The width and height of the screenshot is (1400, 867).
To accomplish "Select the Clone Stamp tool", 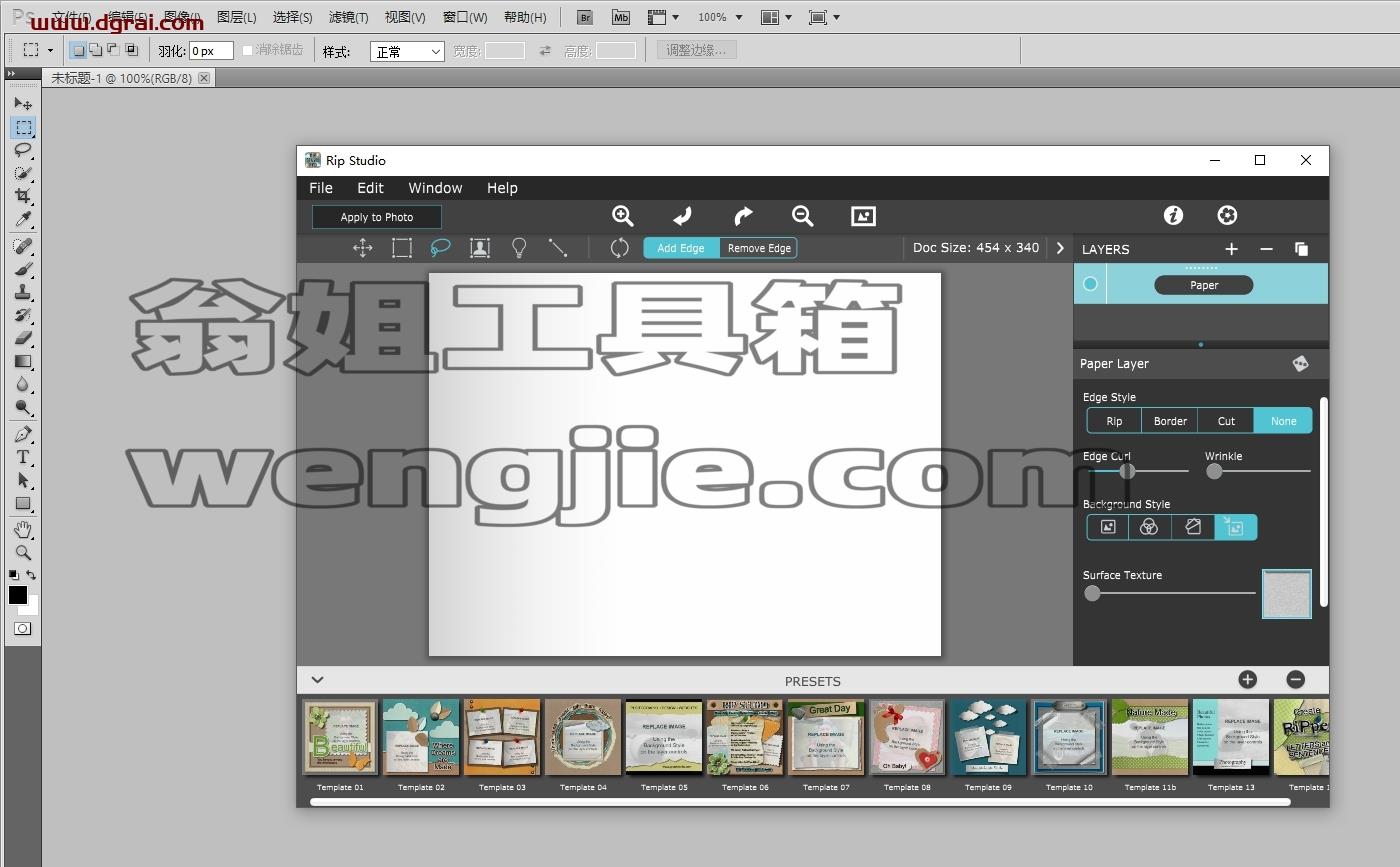I will coord(22,292).
